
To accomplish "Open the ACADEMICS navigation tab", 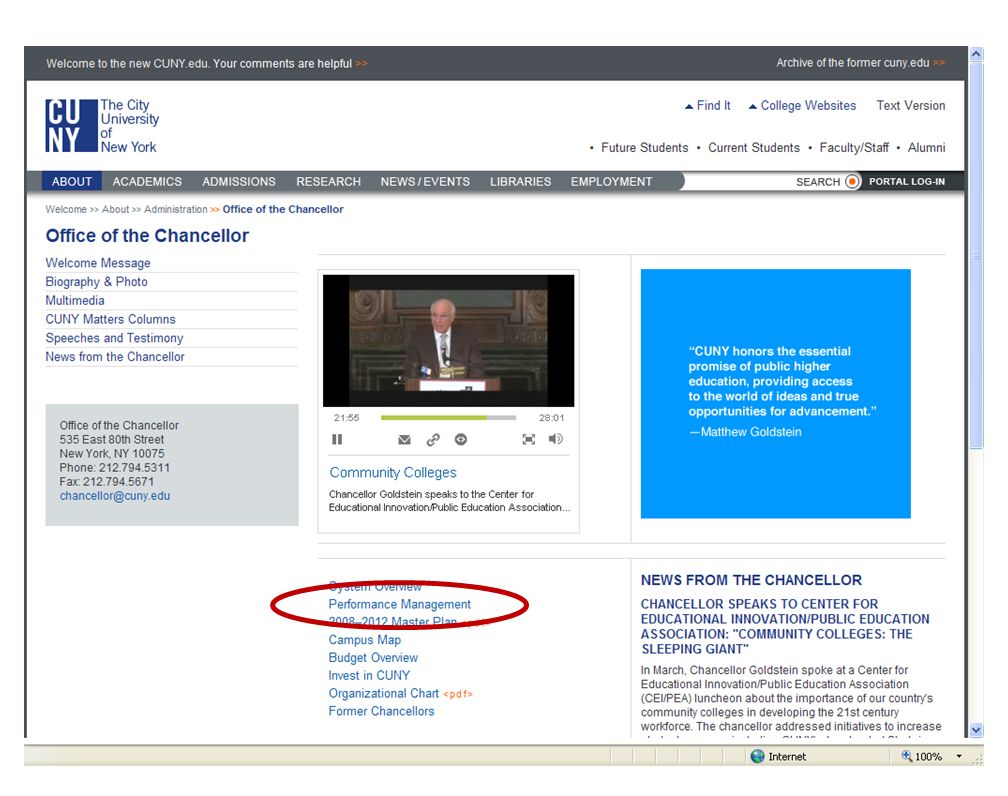I will click(x=147, y=182).
